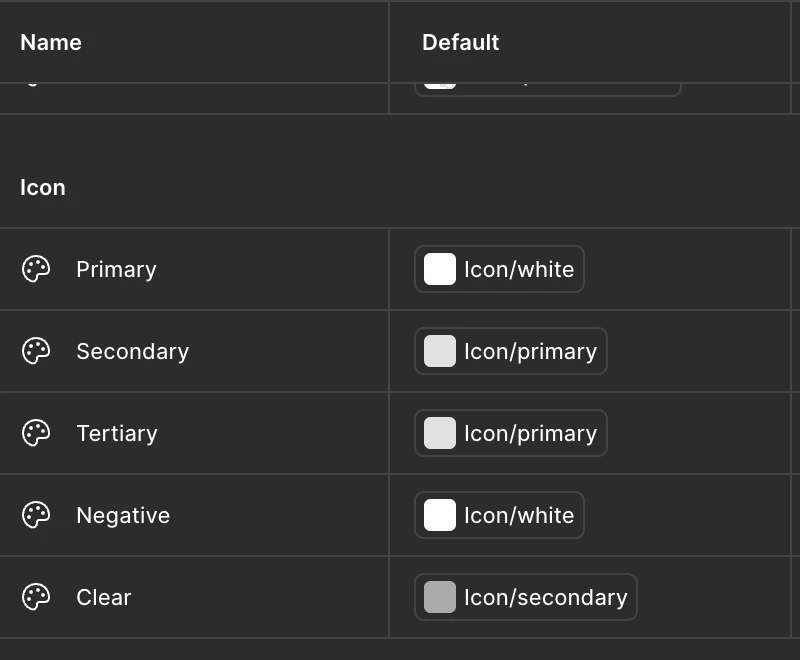Click the white swatch in Primary row
This screenshot has height=660, width=800.
click(440, 269)
